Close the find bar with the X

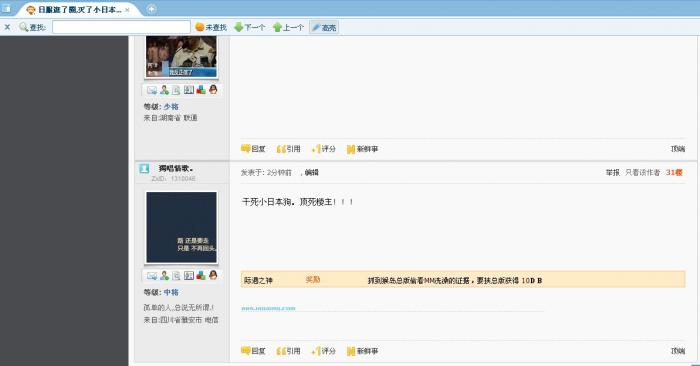pos(7,27)
